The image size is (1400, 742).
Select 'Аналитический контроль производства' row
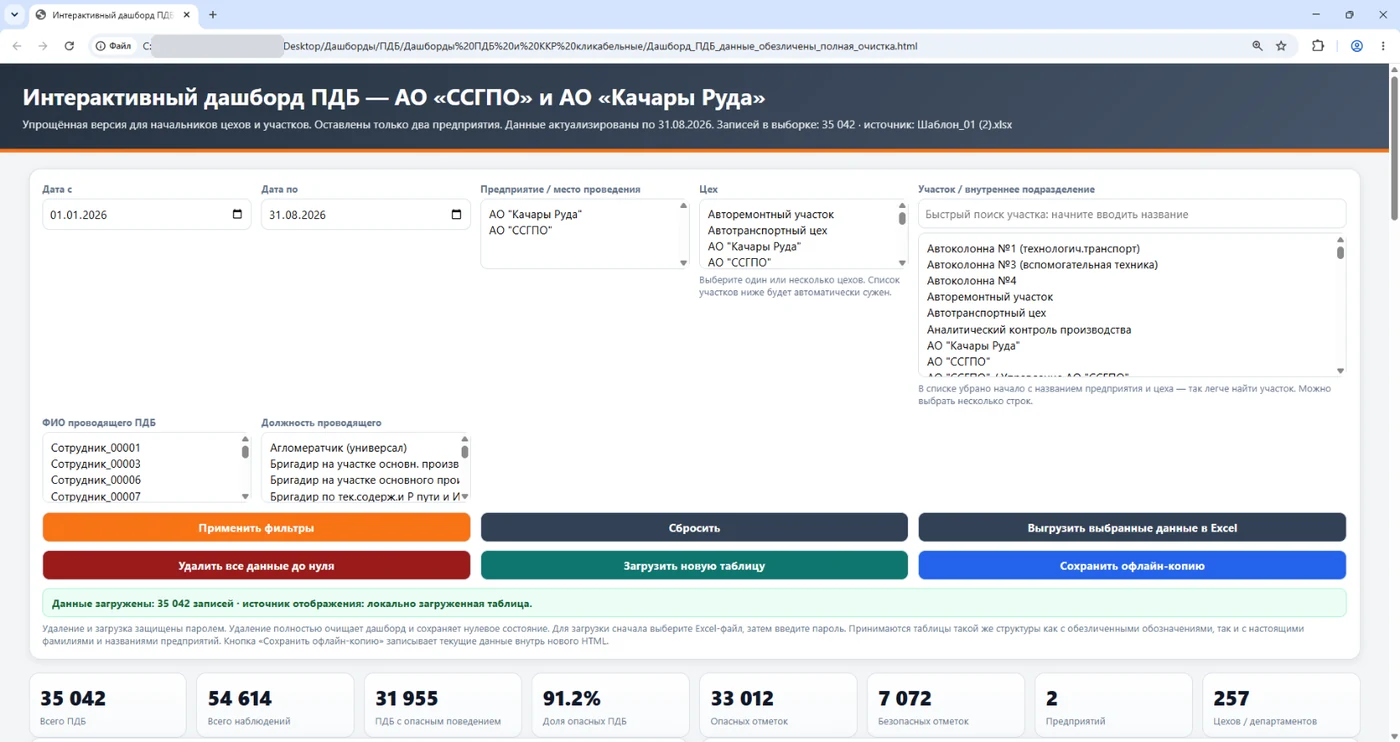(x=1127, y=329)
